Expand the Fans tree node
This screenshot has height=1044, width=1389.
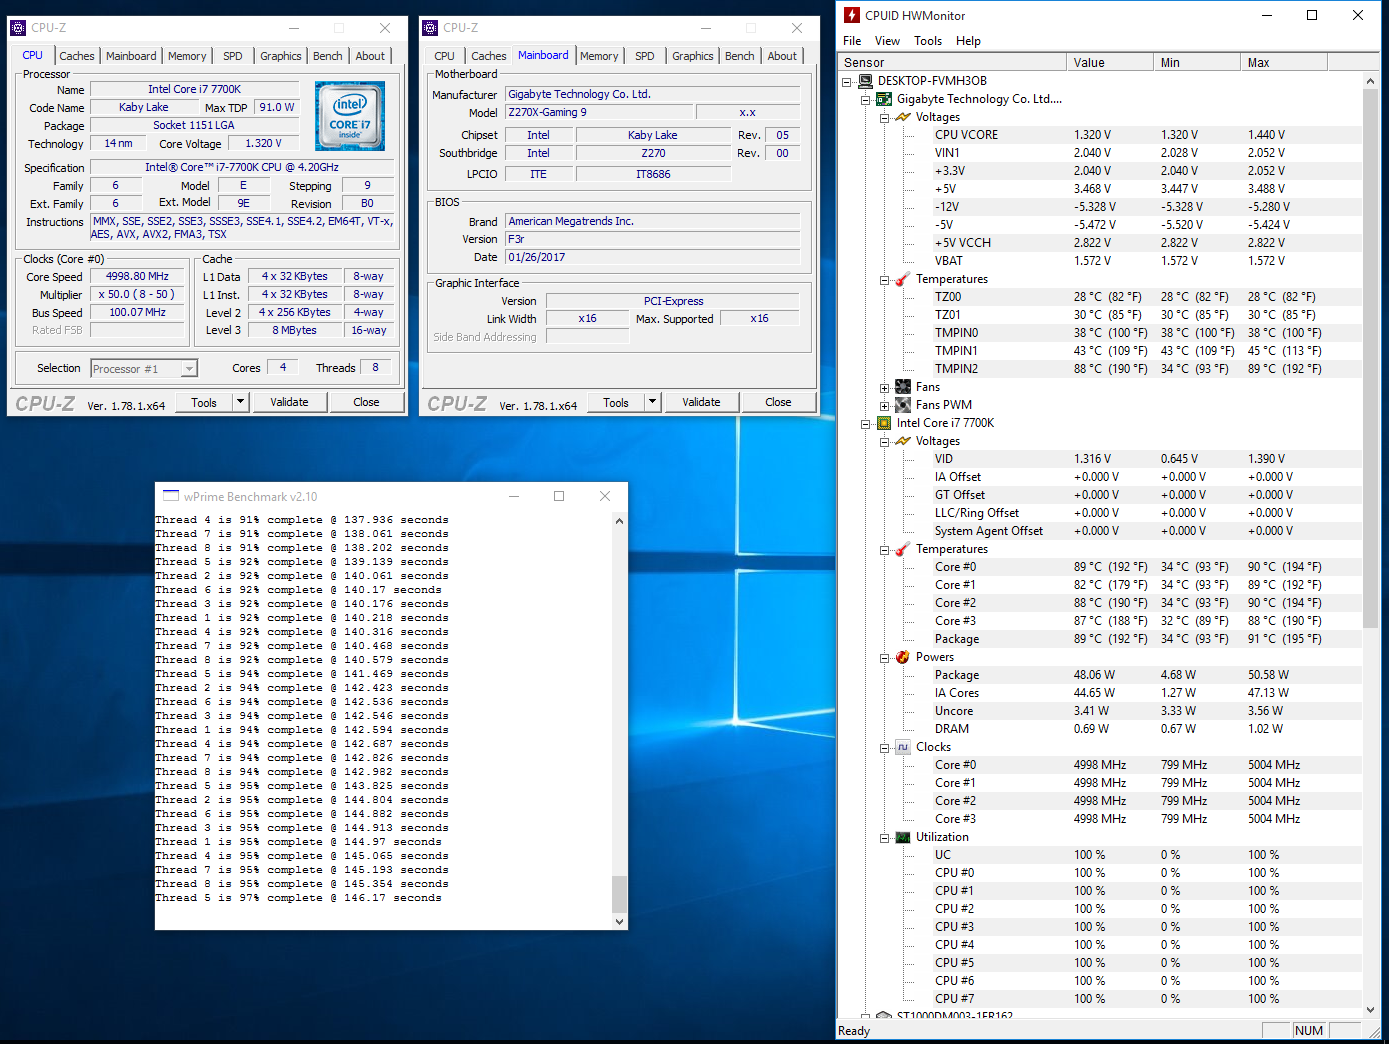click(885, 388)
